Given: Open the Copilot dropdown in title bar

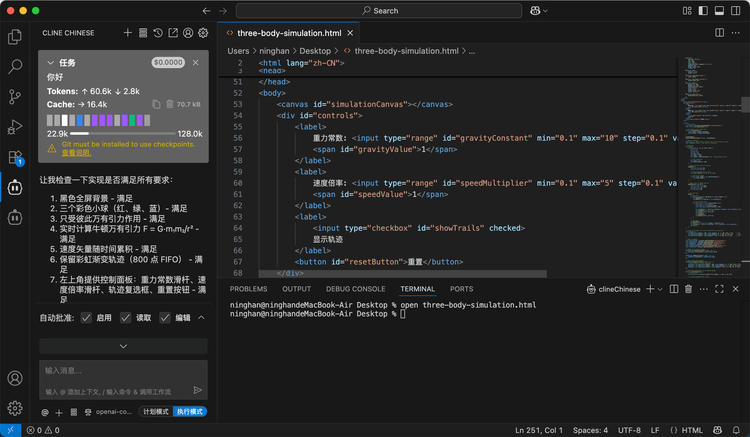Looking at the screenshot, I should point(538,11).
